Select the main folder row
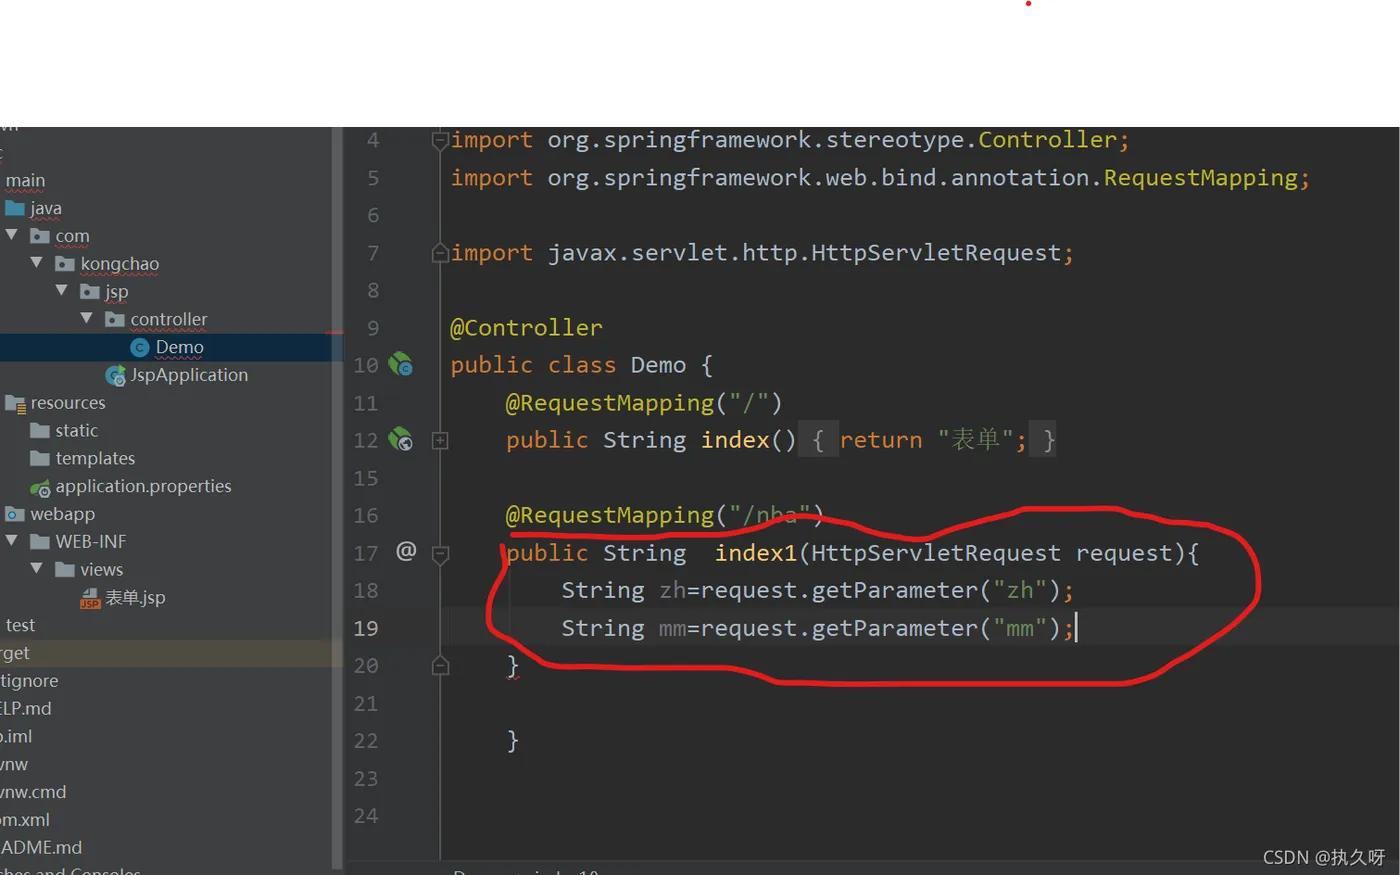Image resolution: width=1400 pixels, height=875 pixels. click(x=171, y=180)
